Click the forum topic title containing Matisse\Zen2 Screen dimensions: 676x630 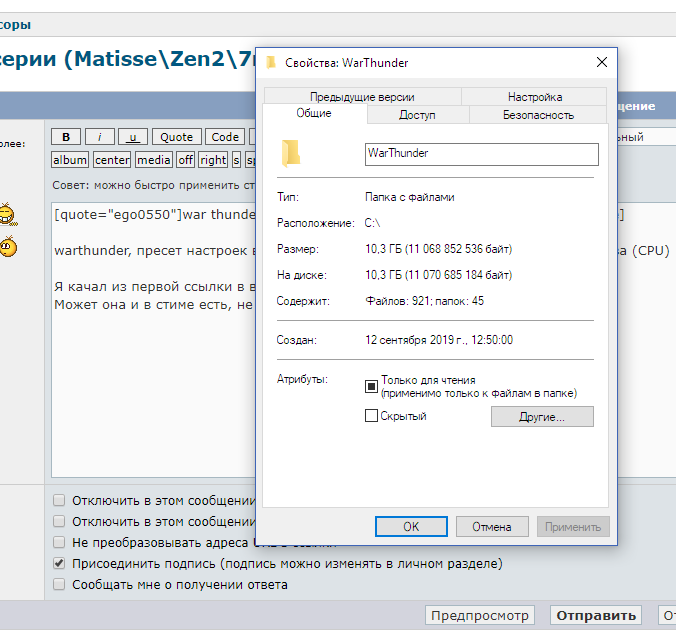pyautogui.click(x=128, y=59)
